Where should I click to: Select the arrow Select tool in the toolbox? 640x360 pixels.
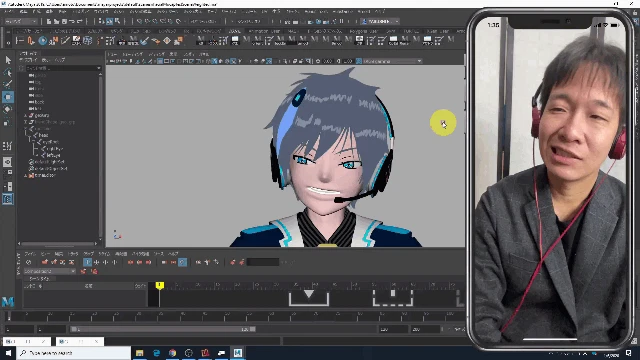[x=8, y=60]
